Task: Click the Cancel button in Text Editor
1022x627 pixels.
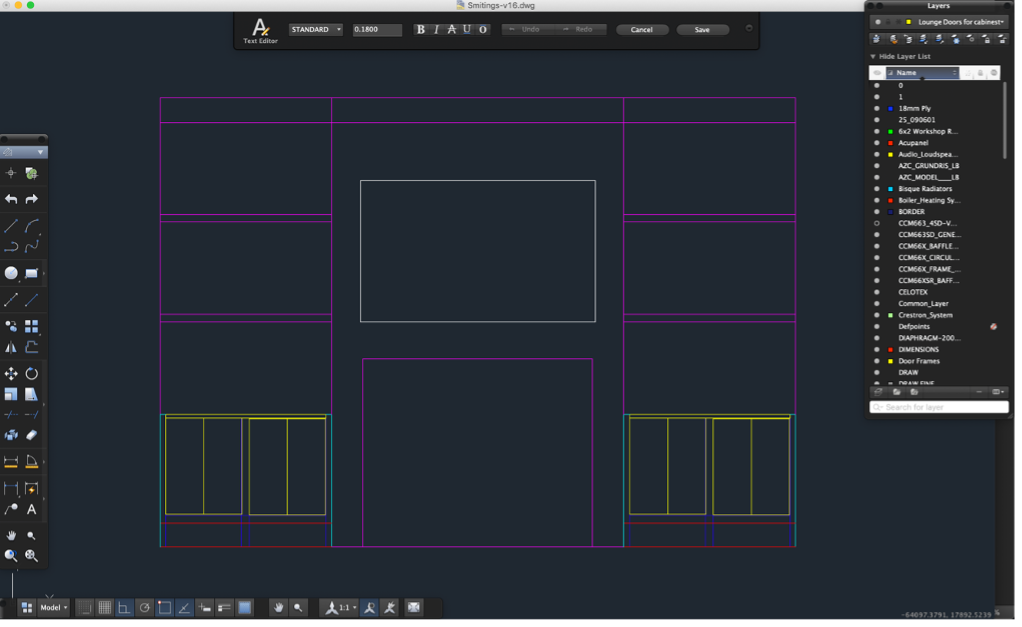Action: [x=641, y=29]
